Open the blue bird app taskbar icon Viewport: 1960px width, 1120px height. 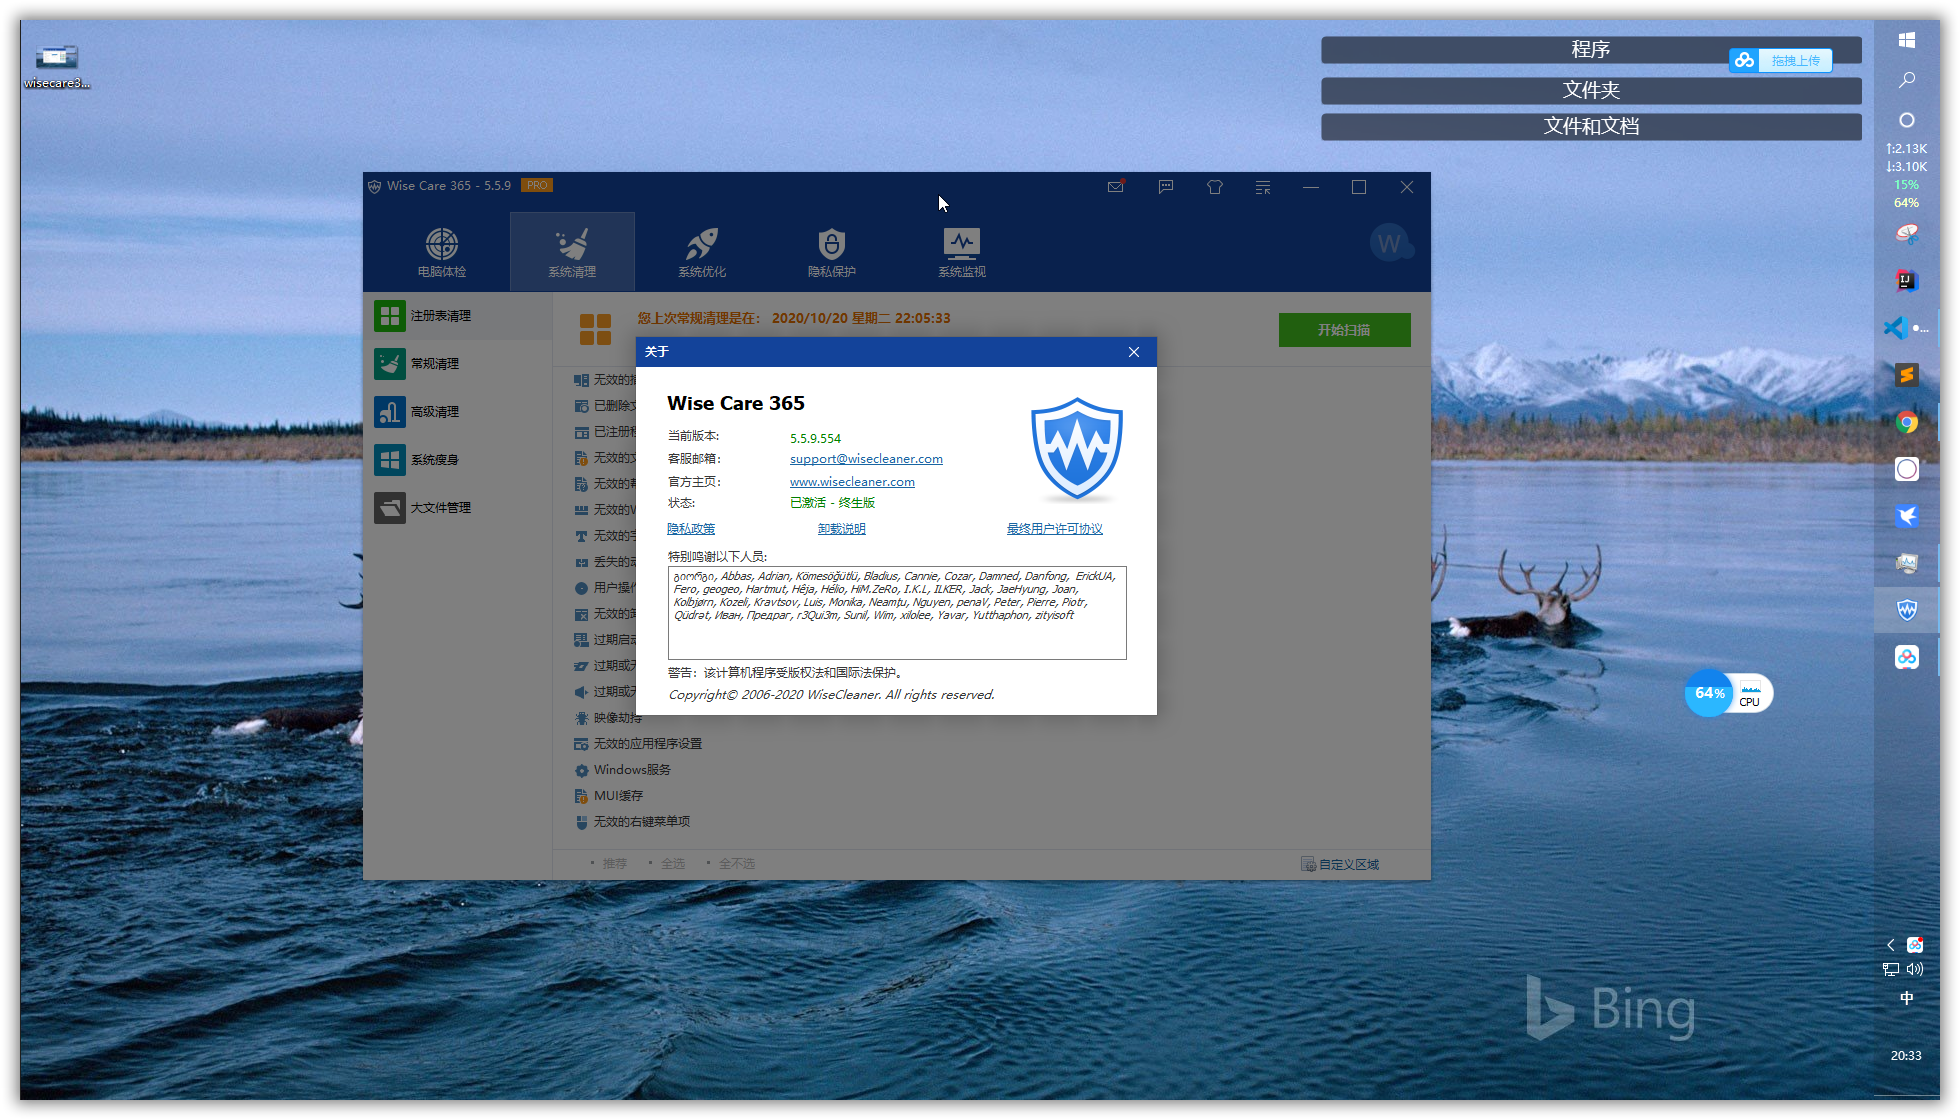(1907, 516)
